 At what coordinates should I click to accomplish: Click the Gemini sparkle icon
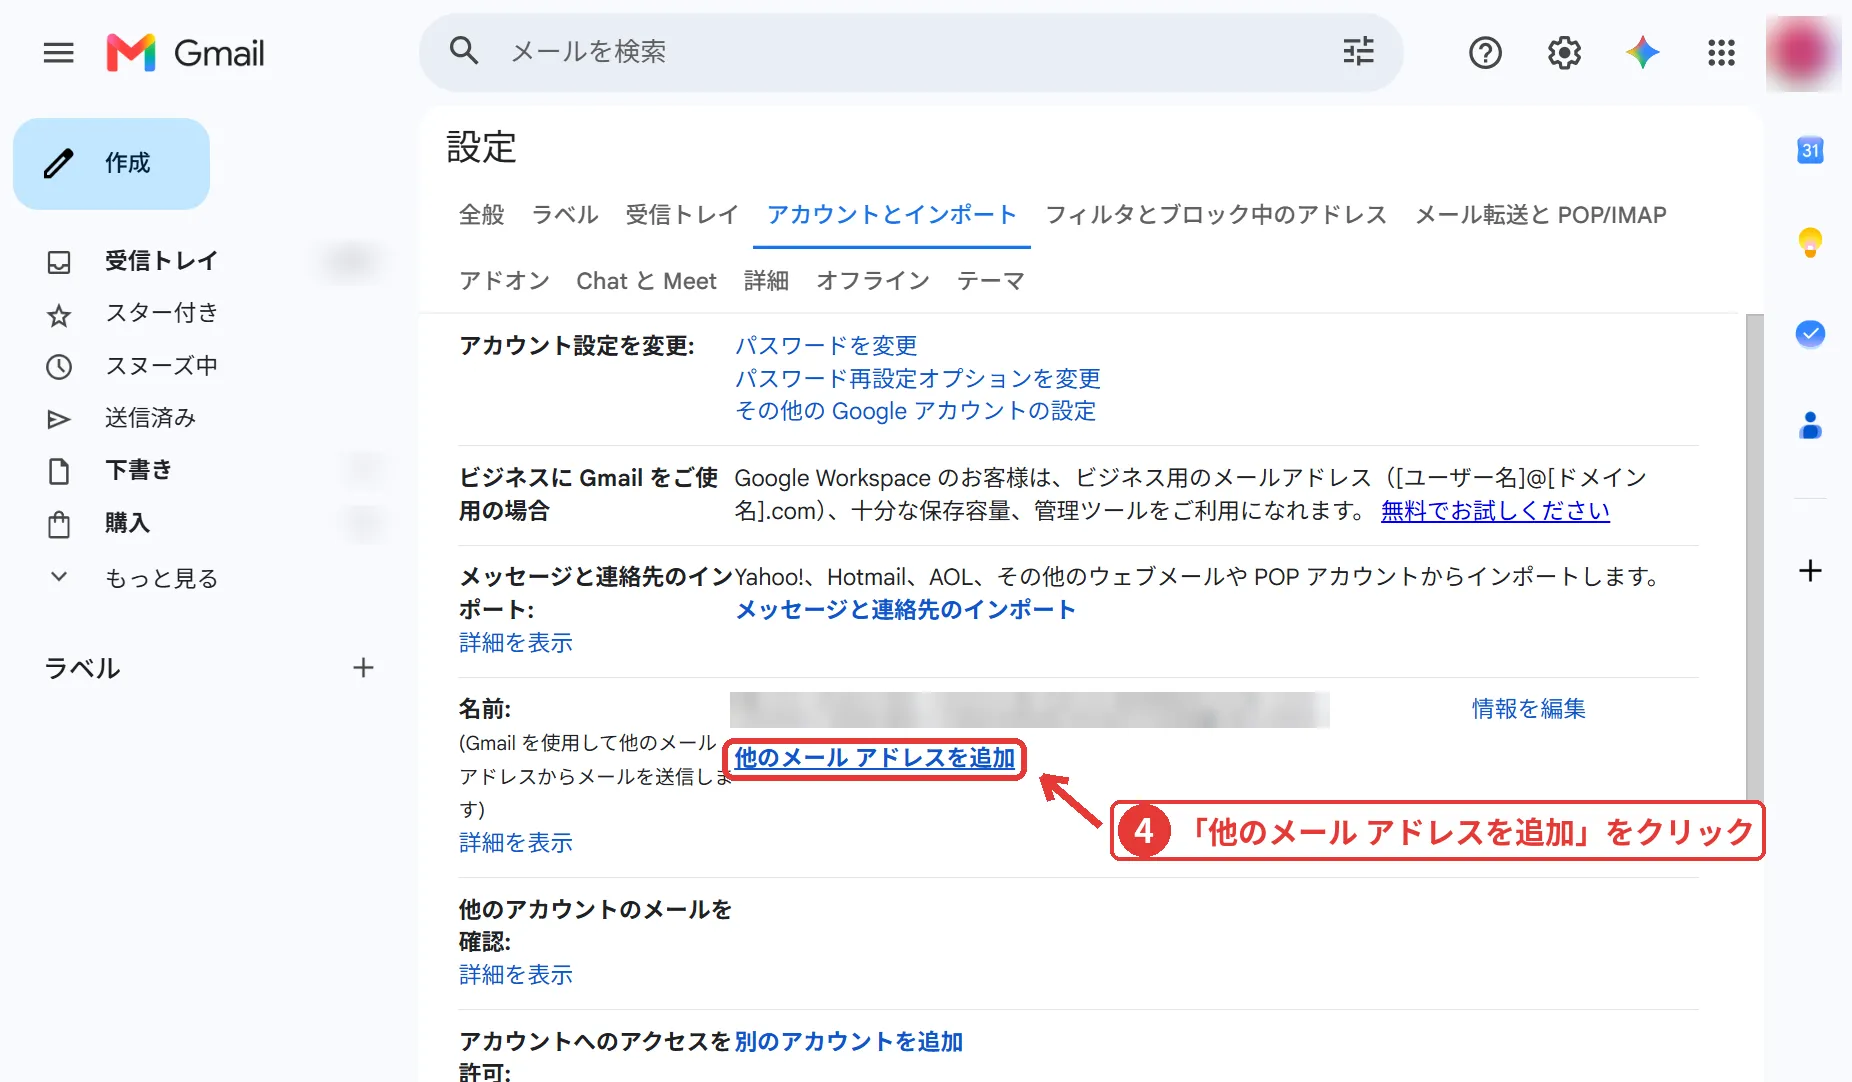(1642, 52)
